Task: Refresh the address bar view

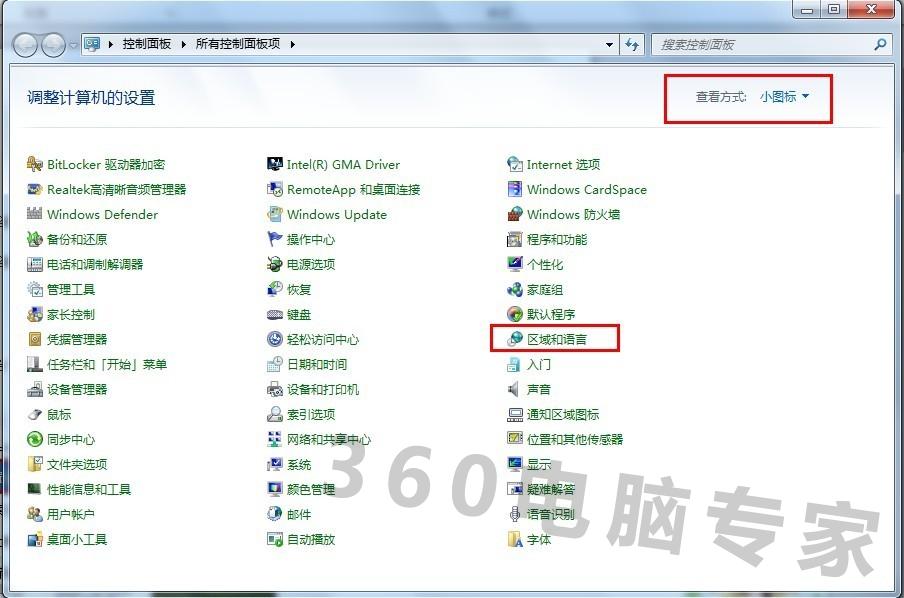Action: click(632, 44)
